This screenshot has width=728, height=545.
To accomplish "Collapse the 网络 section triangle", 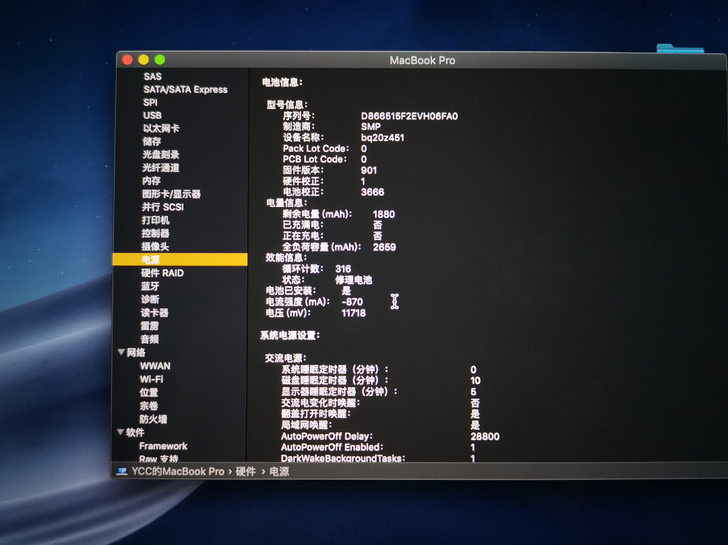I will (122, 352).
